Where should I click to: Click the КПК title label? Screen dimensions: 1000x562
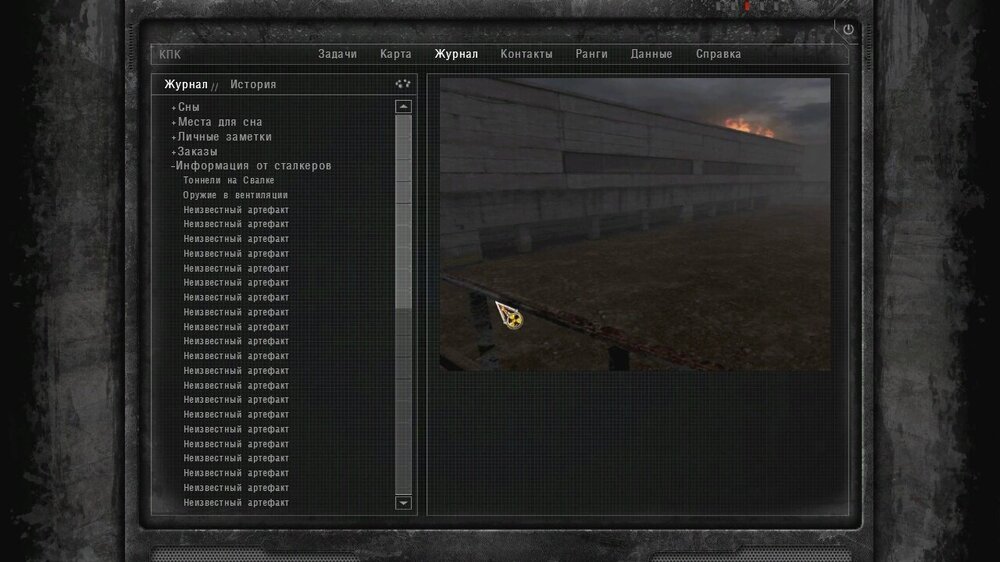(x=170, y=55)
